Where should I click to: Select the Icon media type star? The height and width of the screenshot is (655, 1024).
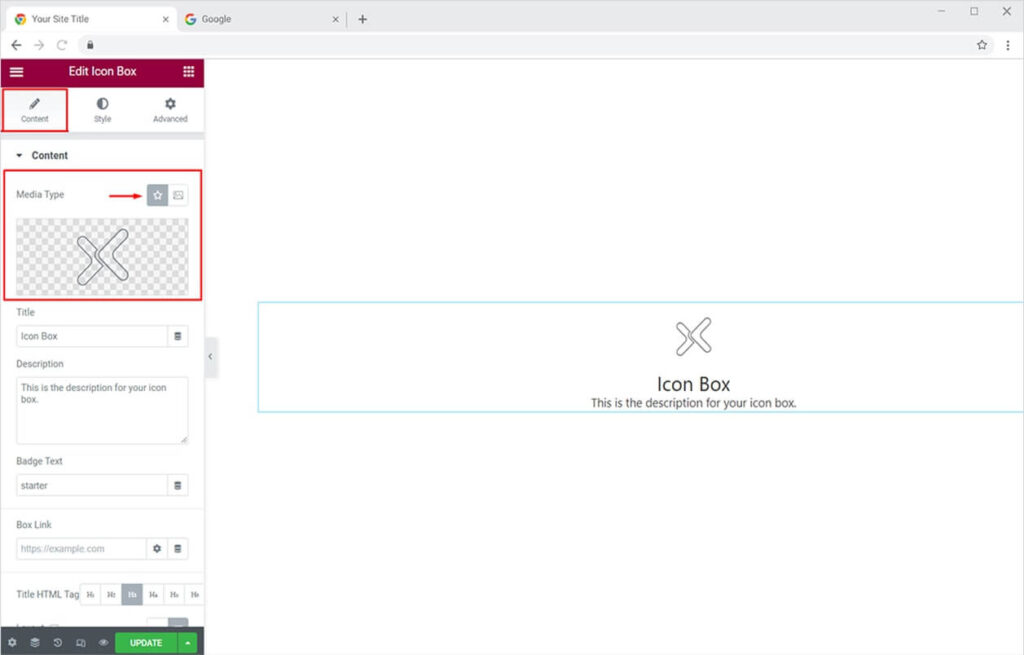pos(157,195)
